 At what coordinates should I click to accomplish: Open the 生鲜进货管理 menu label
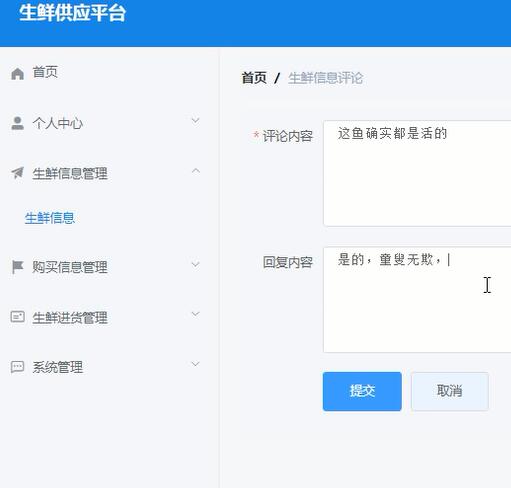(70, 318)
